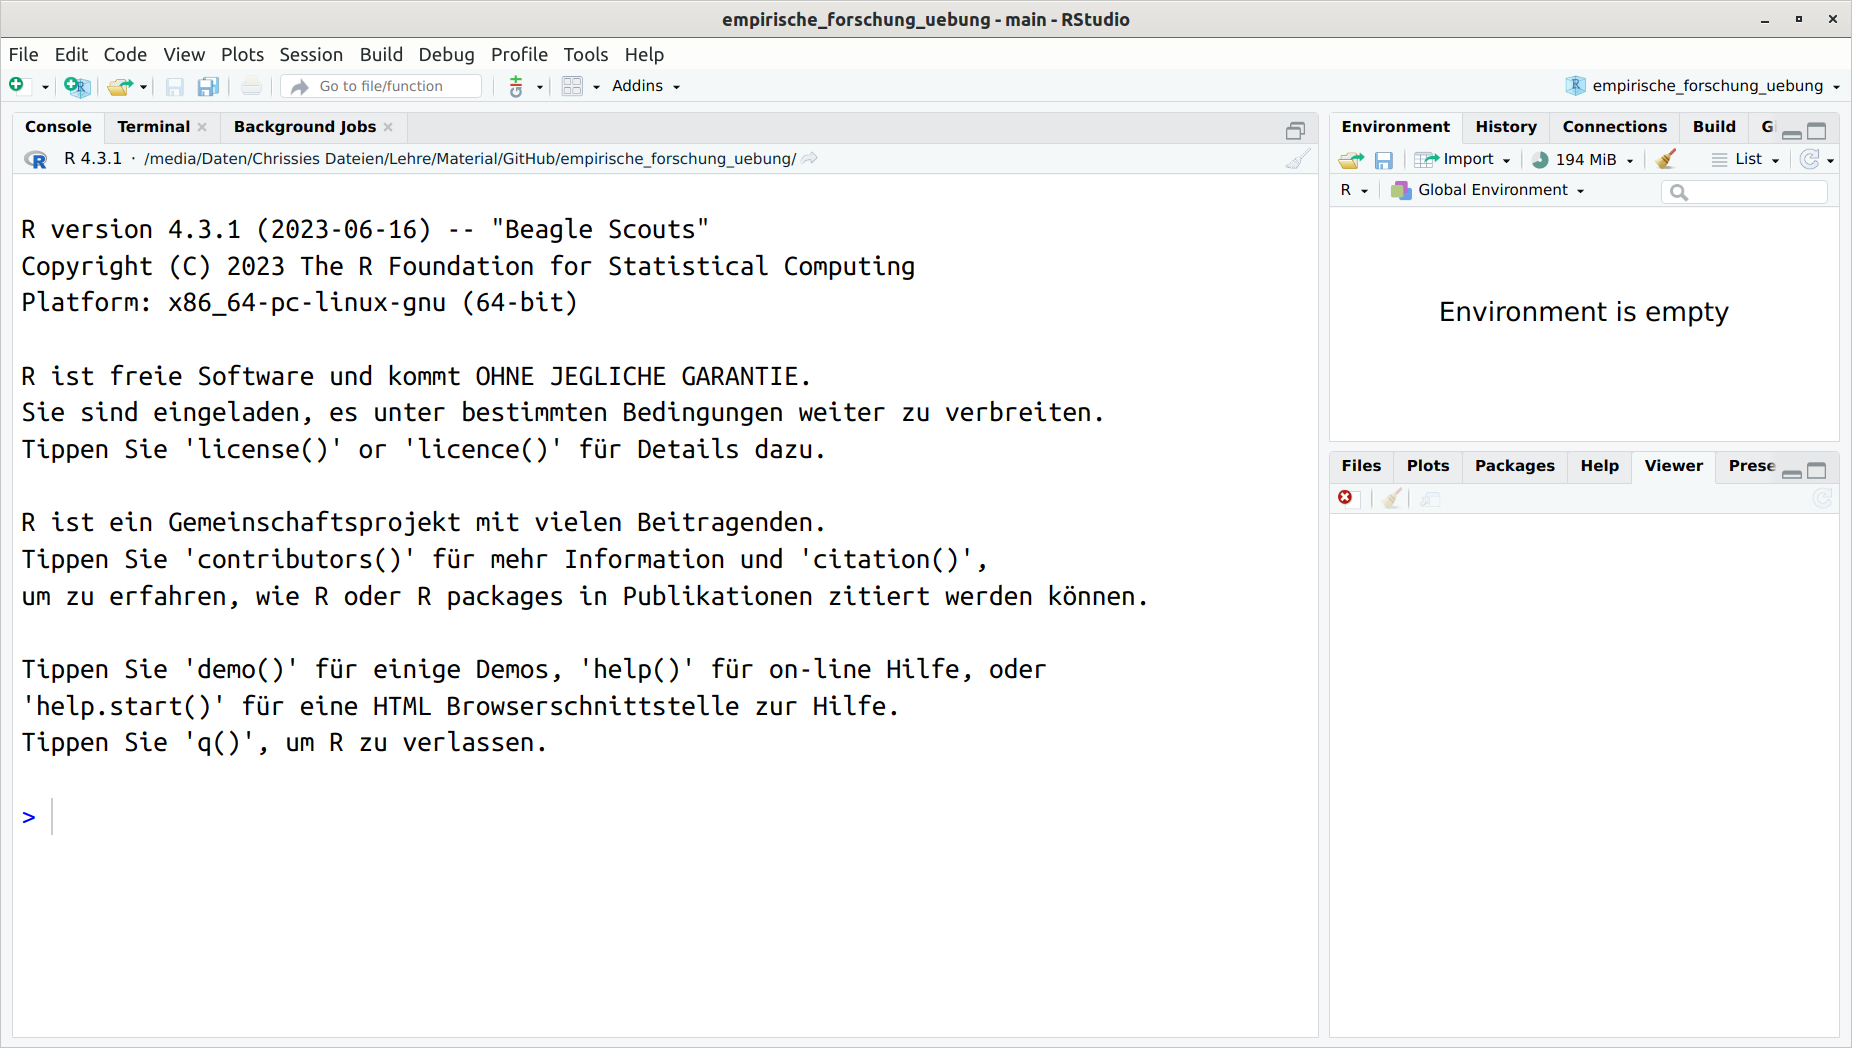Open the R language selector dropdown
This screenshot has width=1852, height=1048.
pos(1354,190)
